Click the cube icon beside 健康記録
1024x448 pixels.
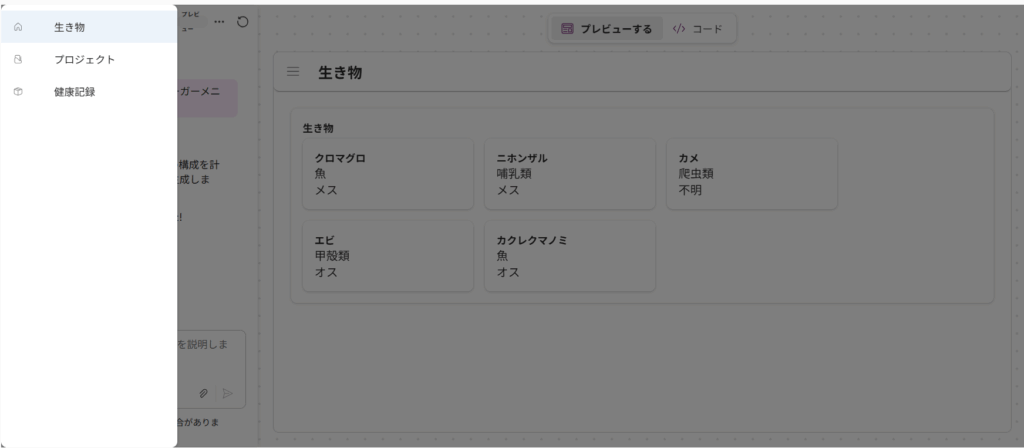point(18,92)
